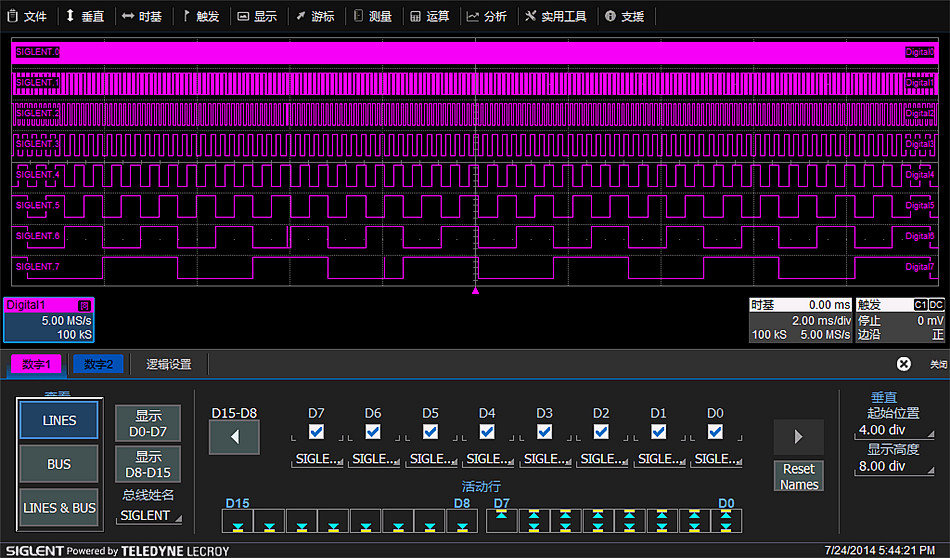Open the 总线姓名 SIGLENT dropdown
Viewport: 950px width, 558px height.
tap(150, 516)
